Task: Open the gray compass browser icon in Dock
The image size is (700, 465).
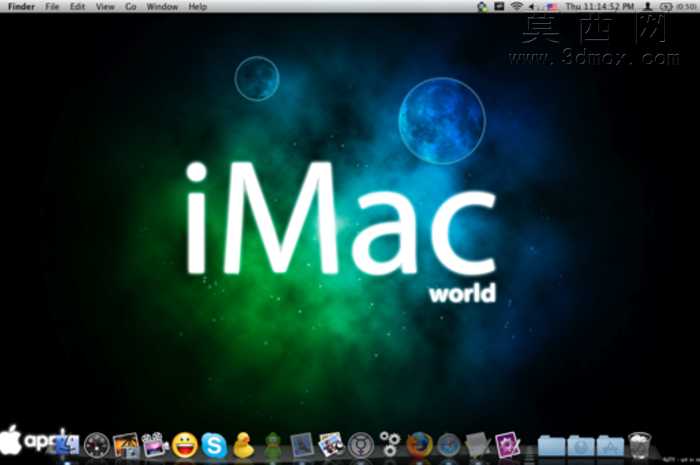Action: pos(449,445)
